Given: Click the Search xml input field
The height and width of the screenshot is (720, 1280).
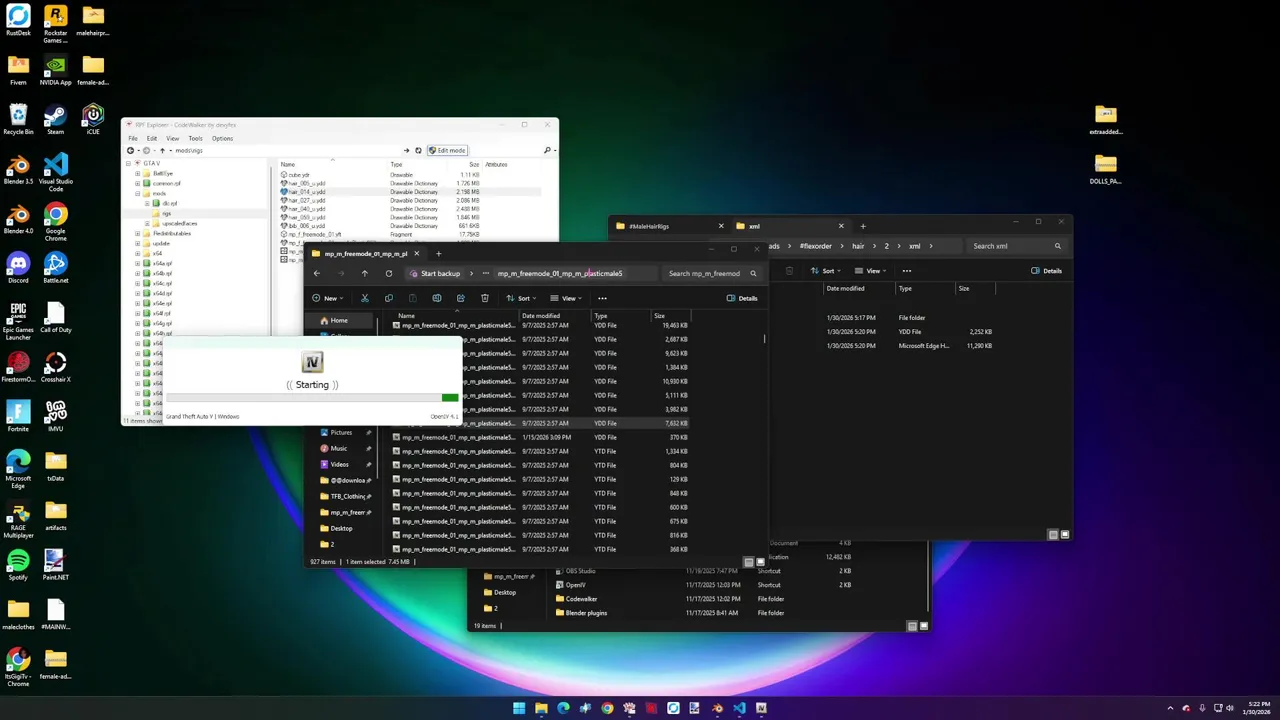Looking at the screenshot, I should coord(1015,246).
